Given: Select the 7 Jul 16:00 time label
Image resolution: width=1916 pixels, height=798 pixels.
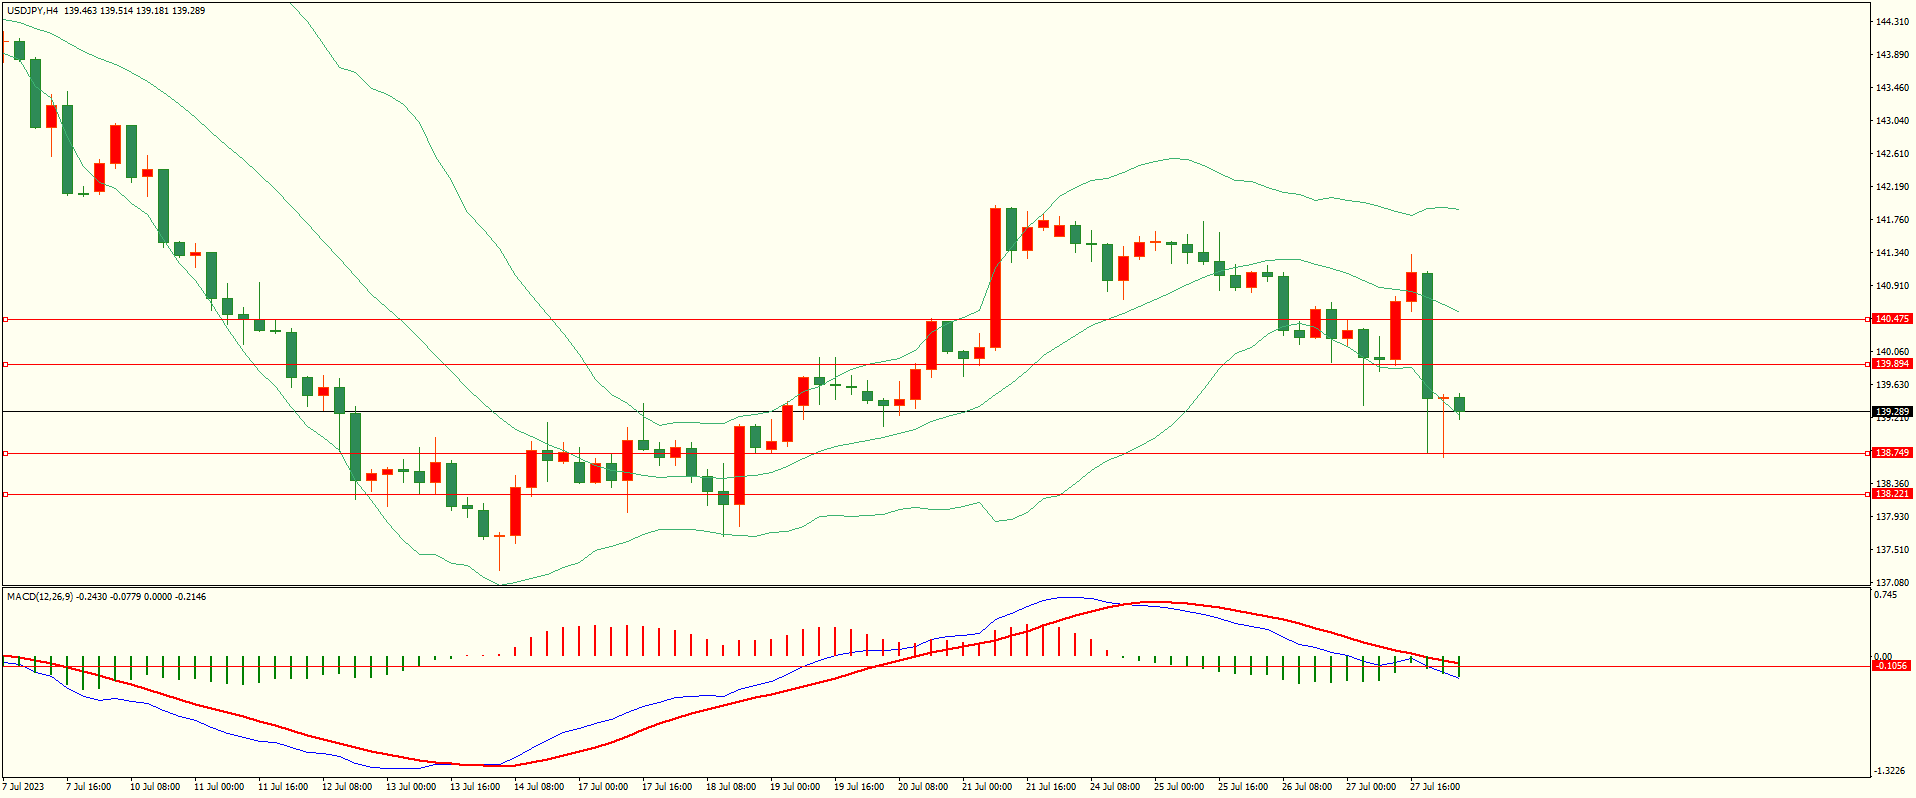Looking at the screenshot, I should [89, 787].
